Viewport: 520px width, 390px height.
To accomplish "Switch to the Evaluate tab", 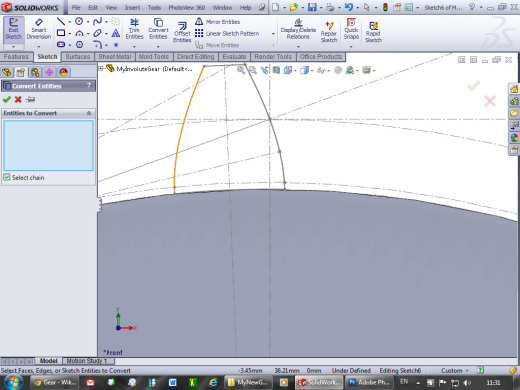I will [234, 57].
